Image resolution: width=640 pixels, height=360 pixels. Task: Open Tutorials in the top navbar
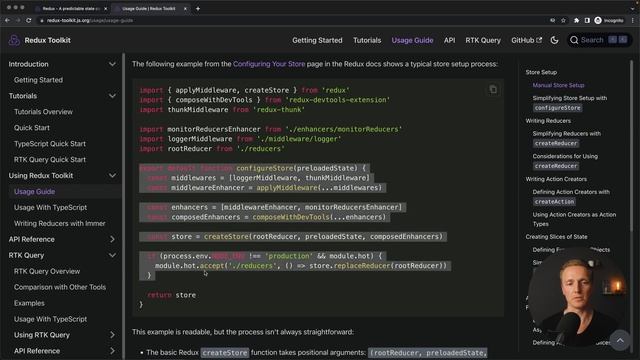(367, 40)
